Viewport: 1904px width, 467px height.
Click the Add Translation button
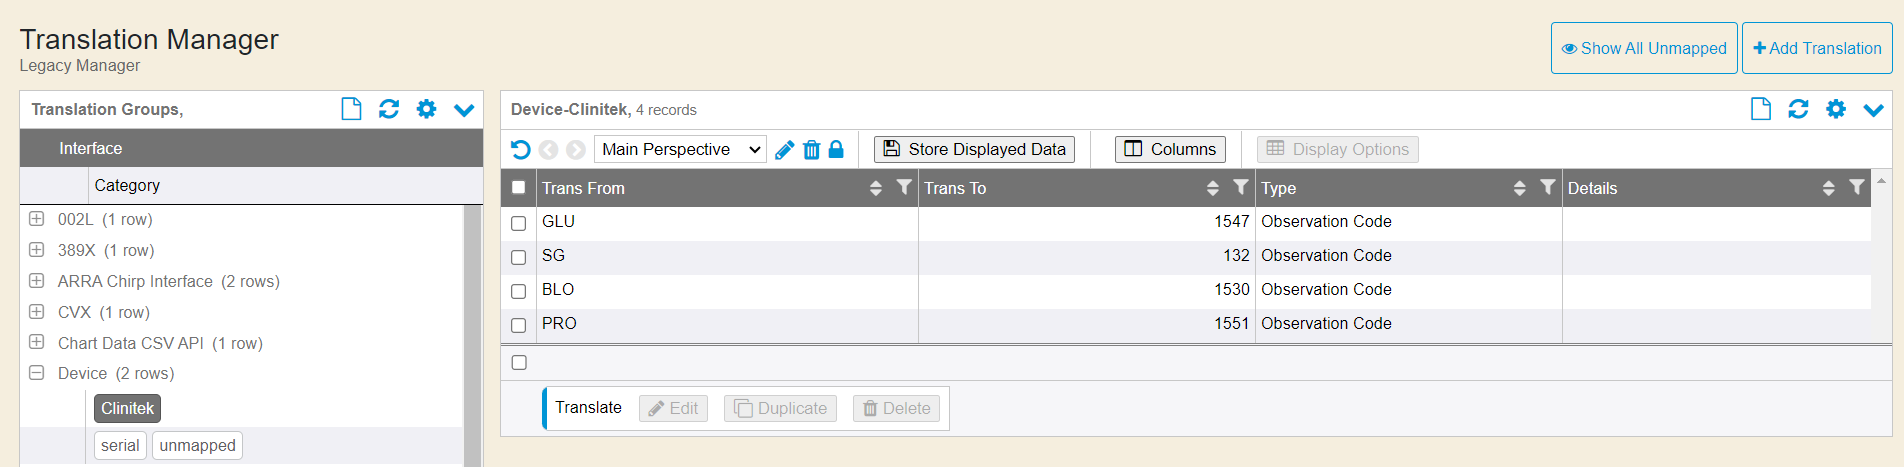(x=1816, y=48)
